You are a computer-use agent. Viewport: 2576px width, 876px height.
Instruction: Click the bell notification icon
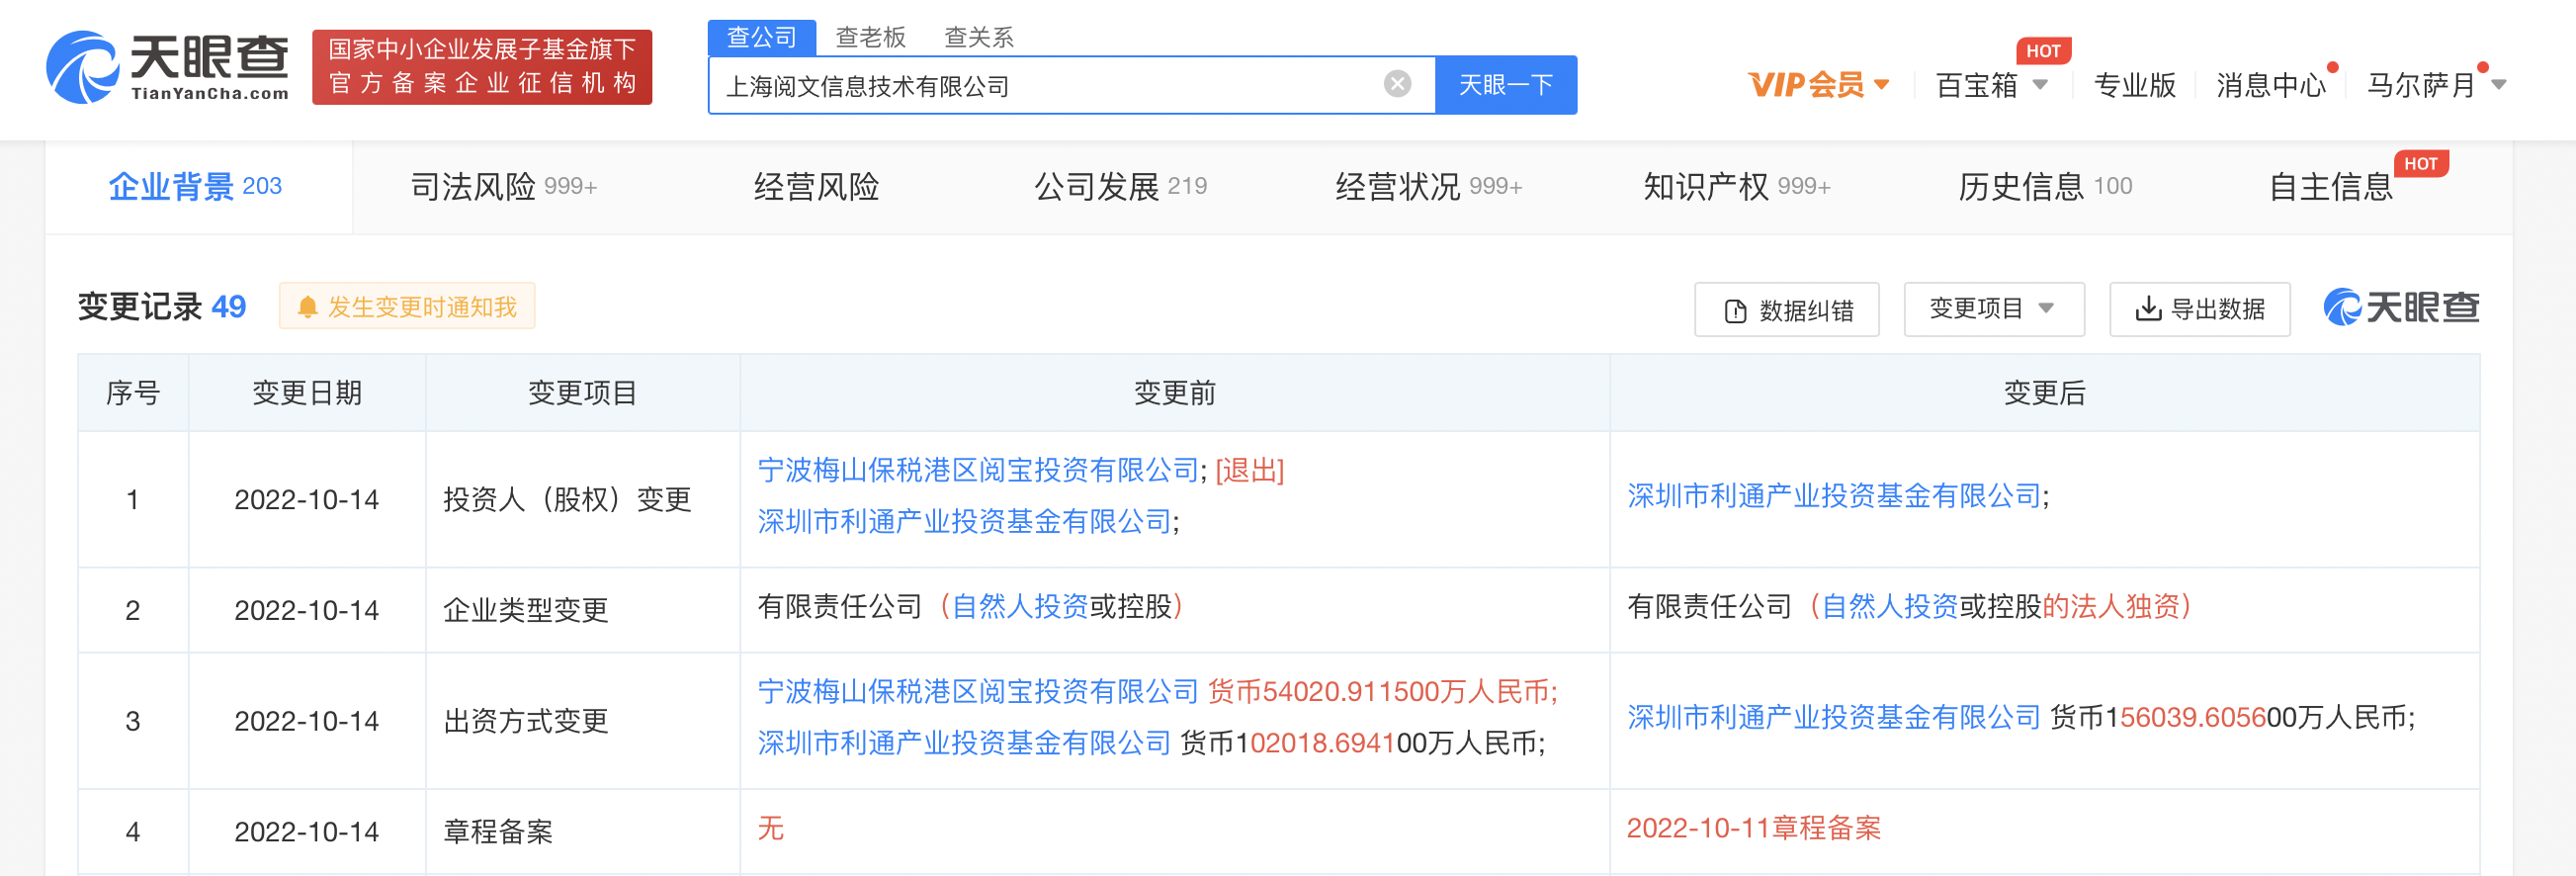point(308,307)
